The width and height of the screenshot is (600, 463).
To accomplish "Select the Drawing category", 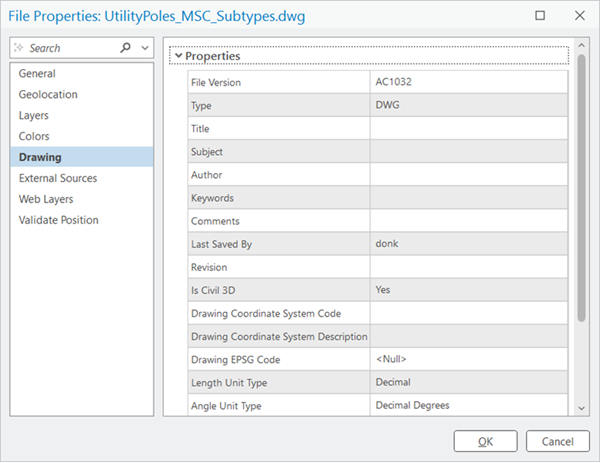I will pyautogui.click(x=40, y=158).
